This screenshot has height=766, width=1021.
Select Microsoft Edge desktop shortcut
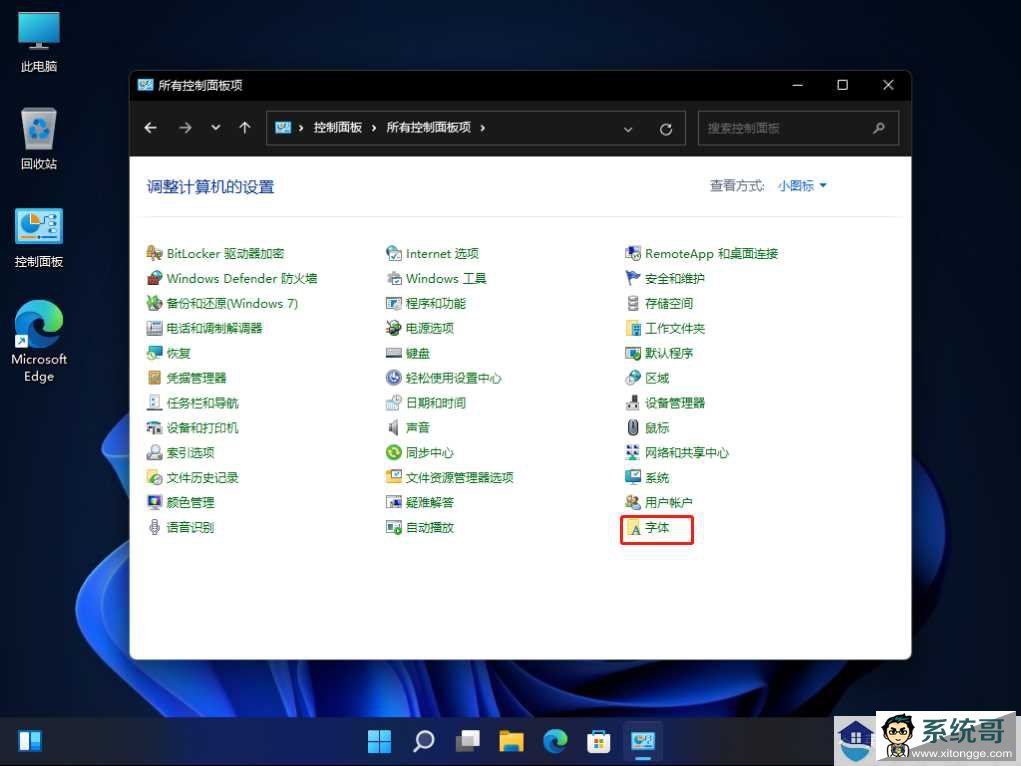tap(39, 341)
